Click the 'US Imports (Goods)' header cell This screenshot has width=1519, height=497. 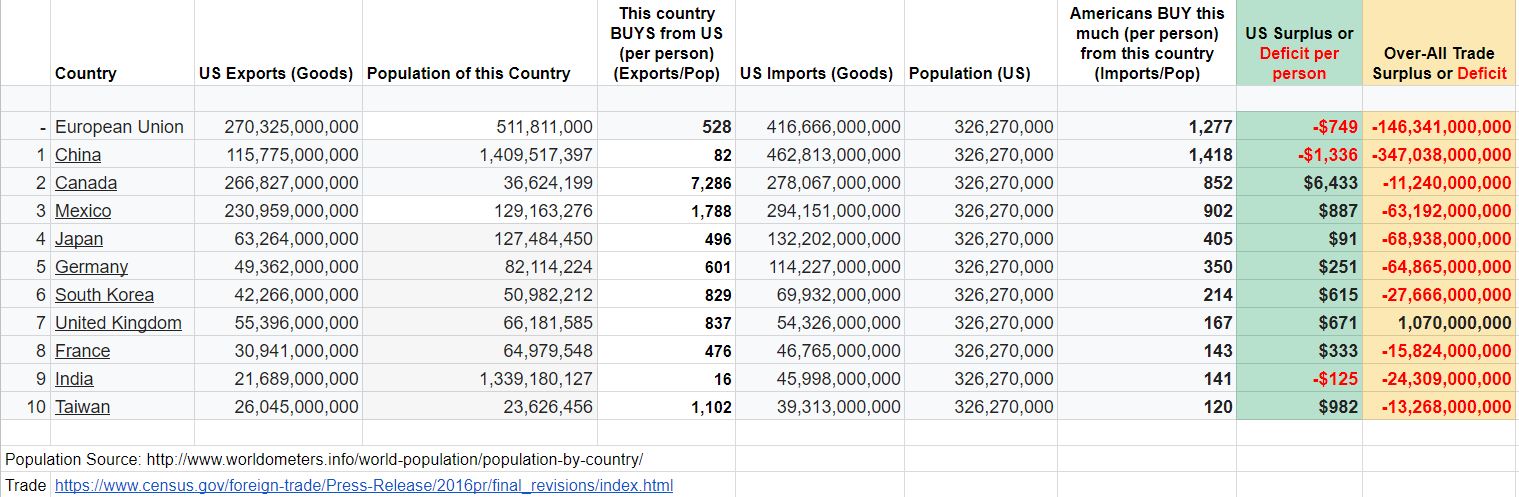(816, 73)
